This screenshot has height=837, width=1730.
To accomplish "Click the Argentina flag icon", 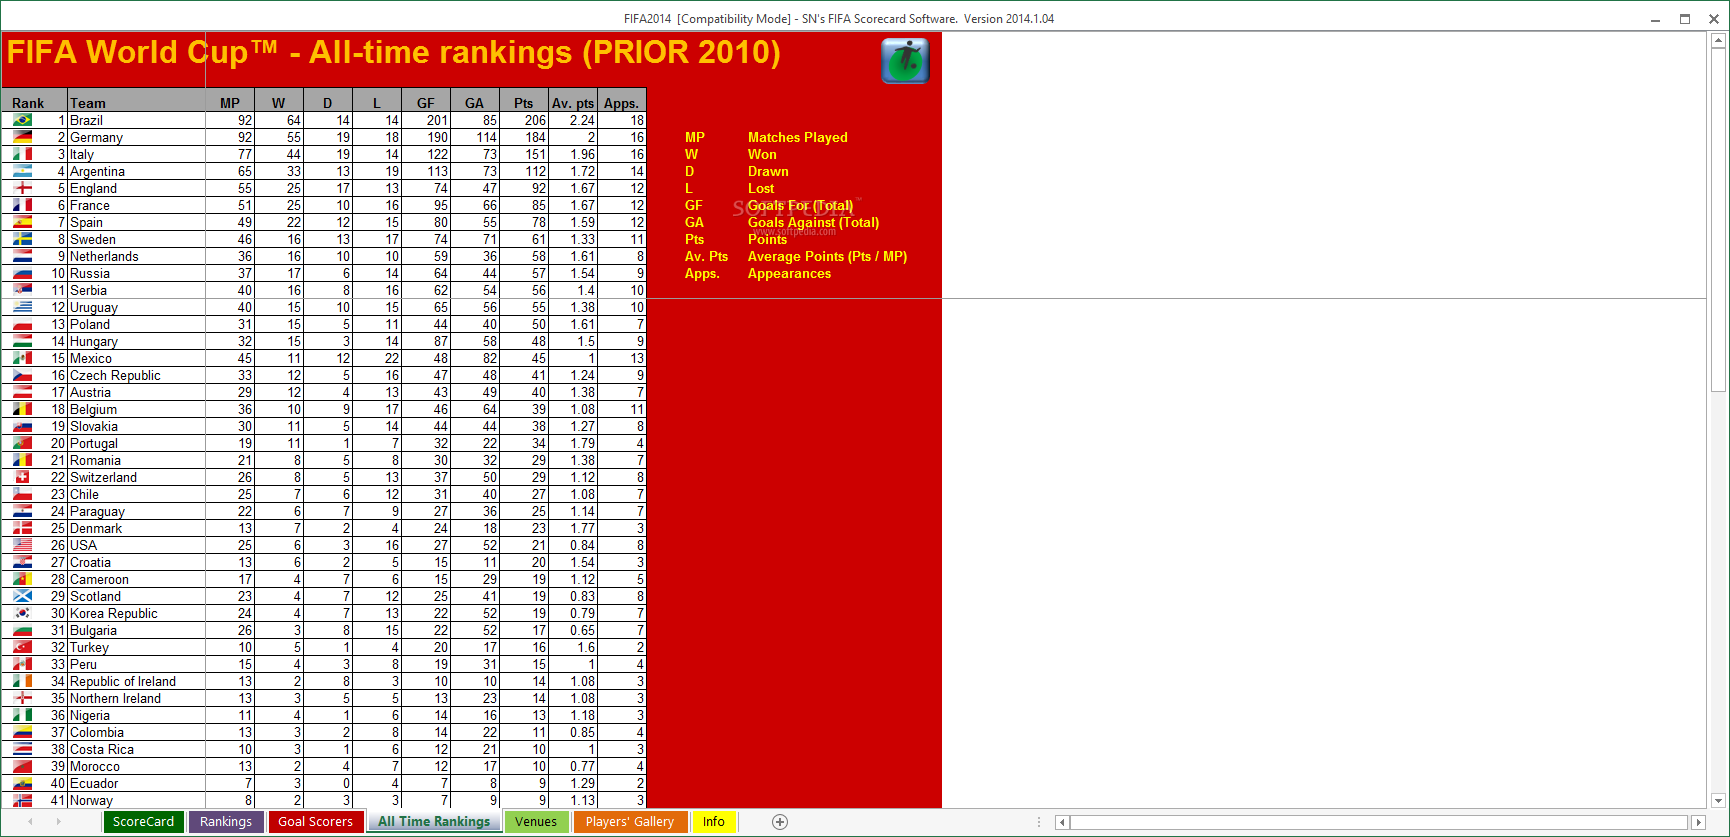I will (x=22, y=171).
